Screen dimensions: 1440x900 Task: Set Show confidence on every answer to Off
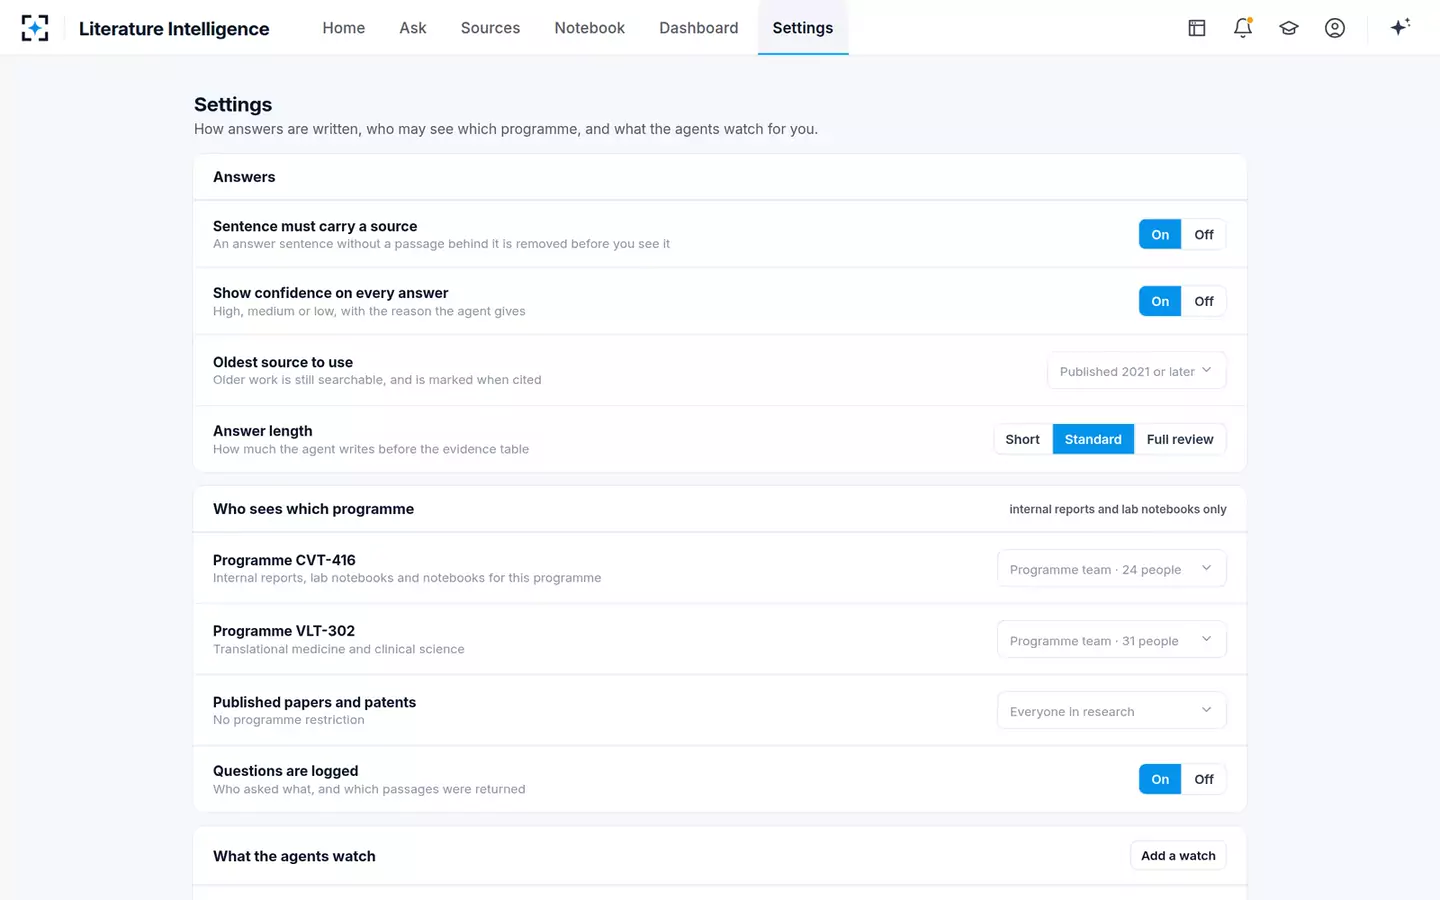tap(1204, 301)
